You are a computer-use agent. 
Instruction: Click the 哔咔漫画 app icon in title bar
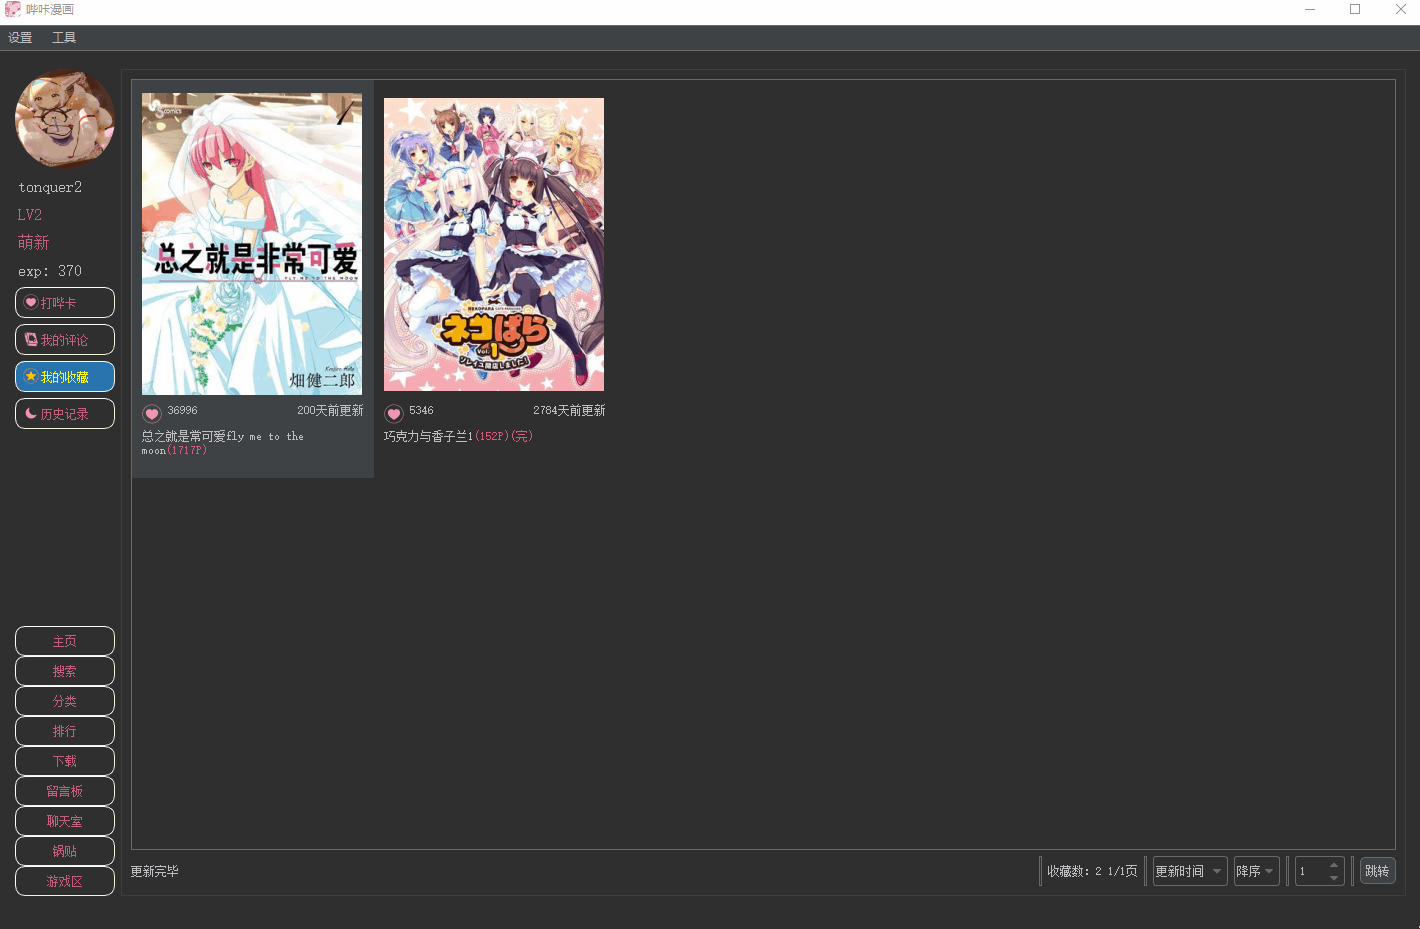13,9
